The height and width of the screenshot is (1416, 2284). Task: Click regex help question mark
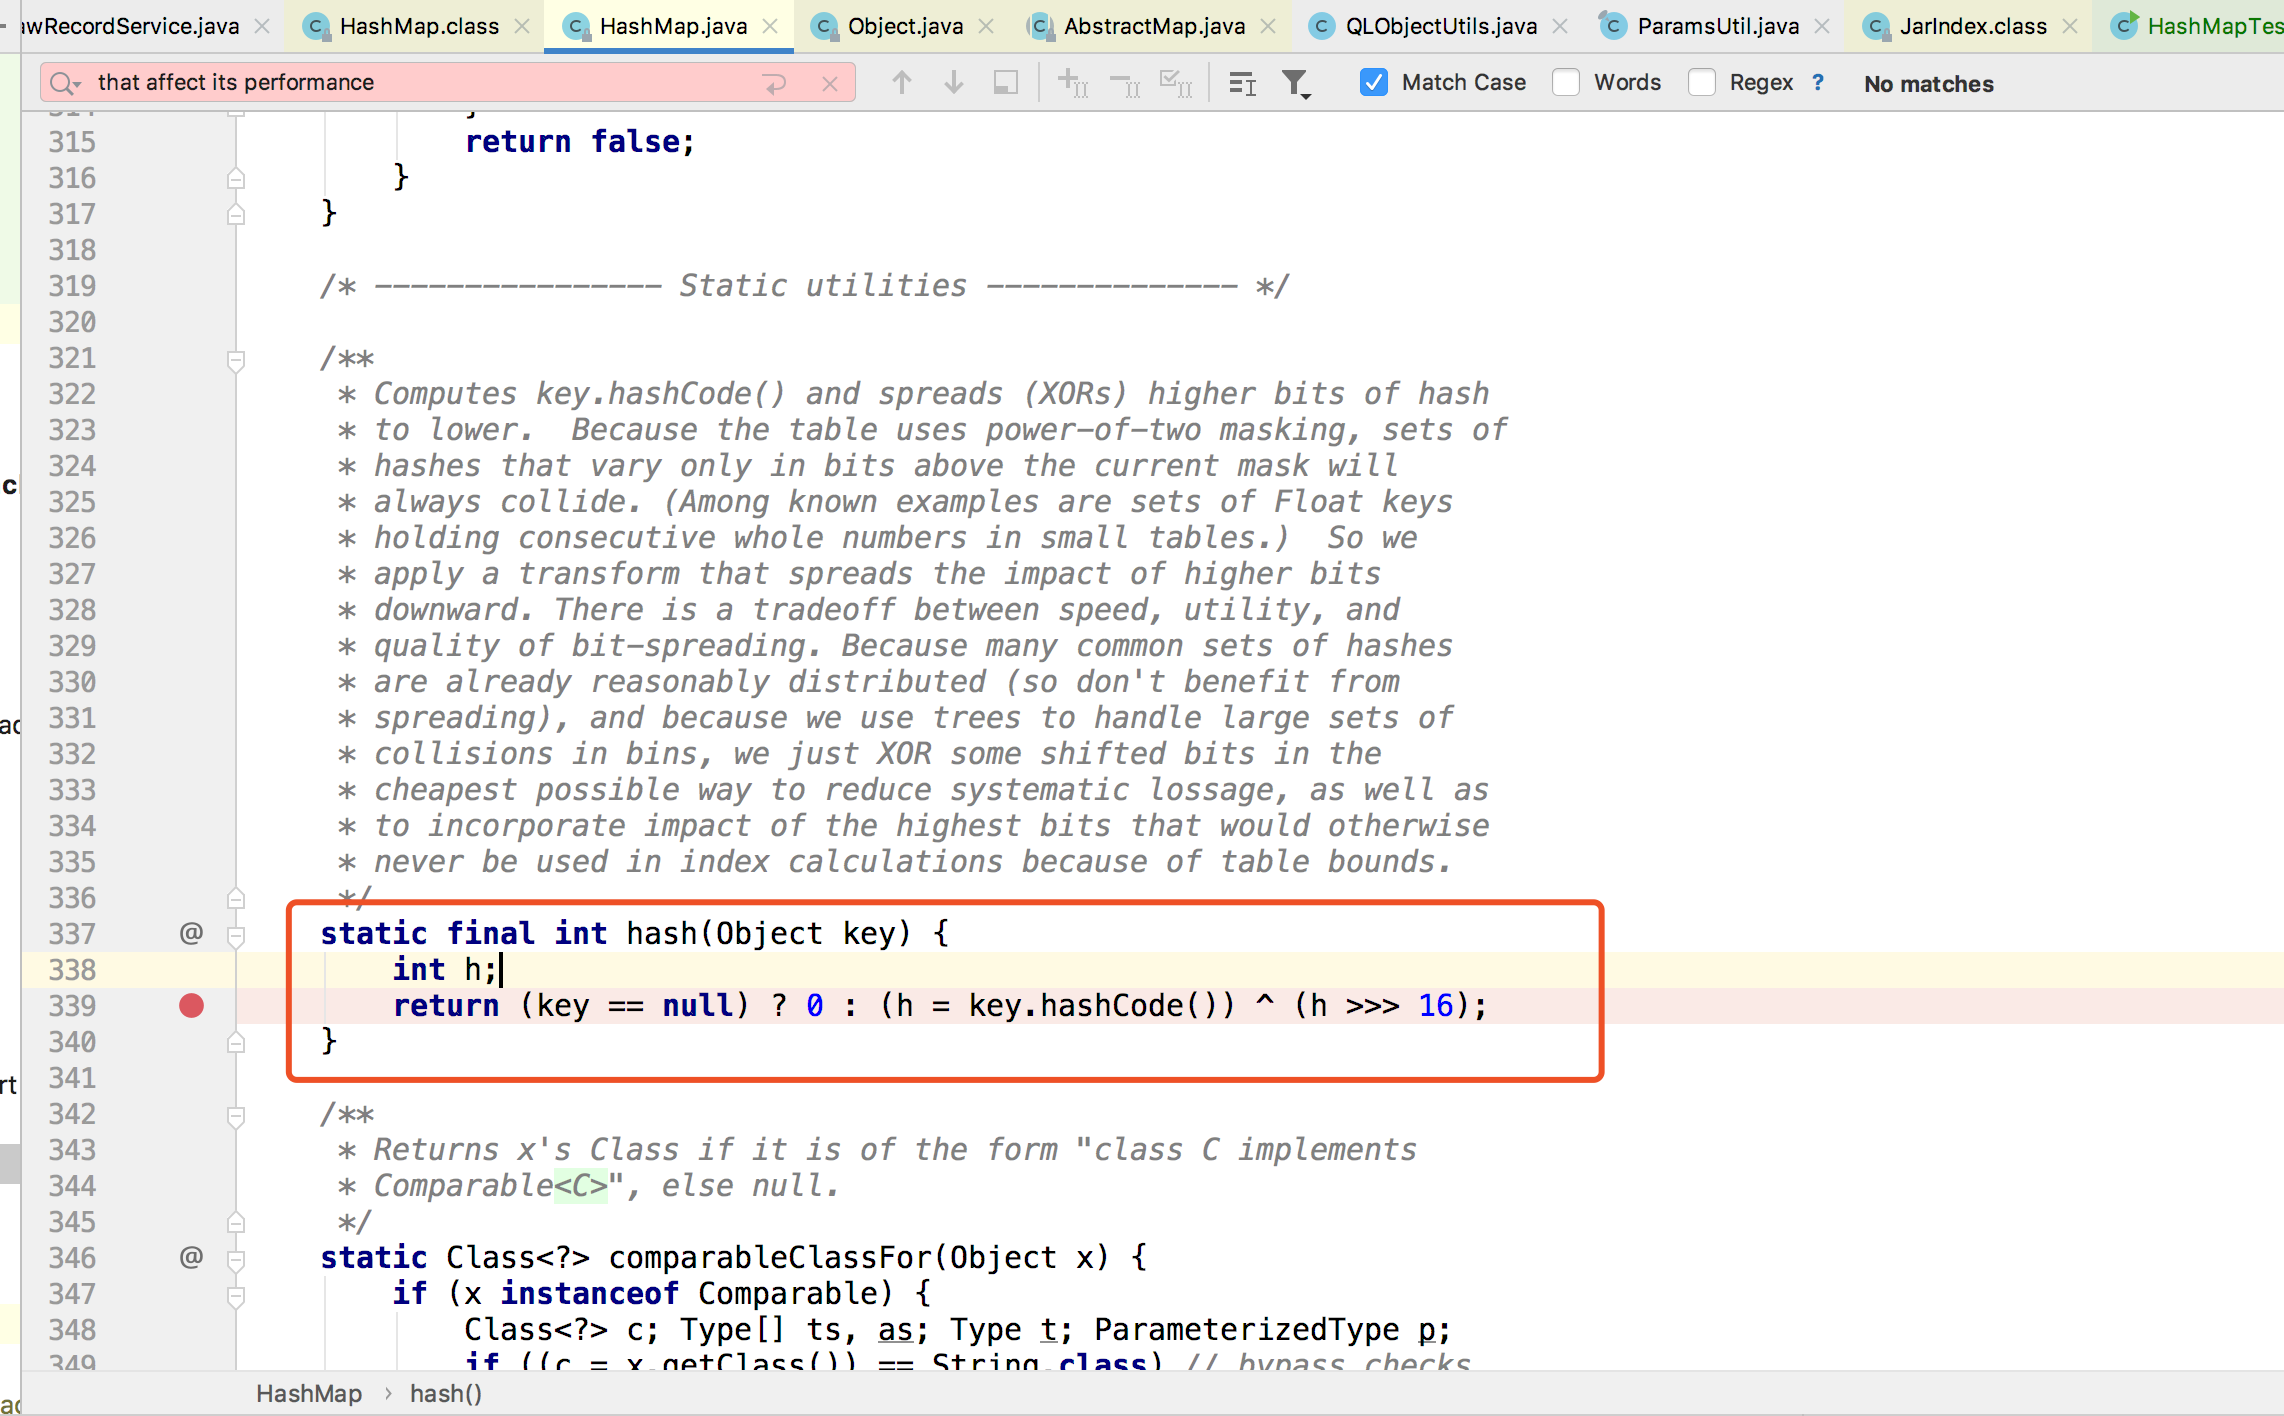(1818, 83)
